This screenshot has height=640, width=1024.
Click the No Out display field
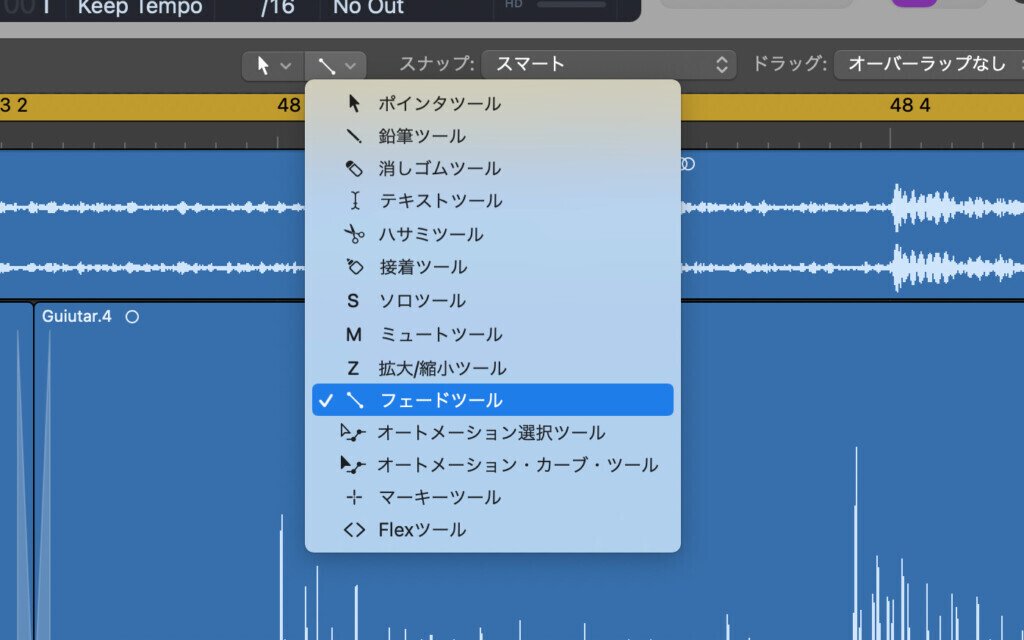tap(368, 8)
